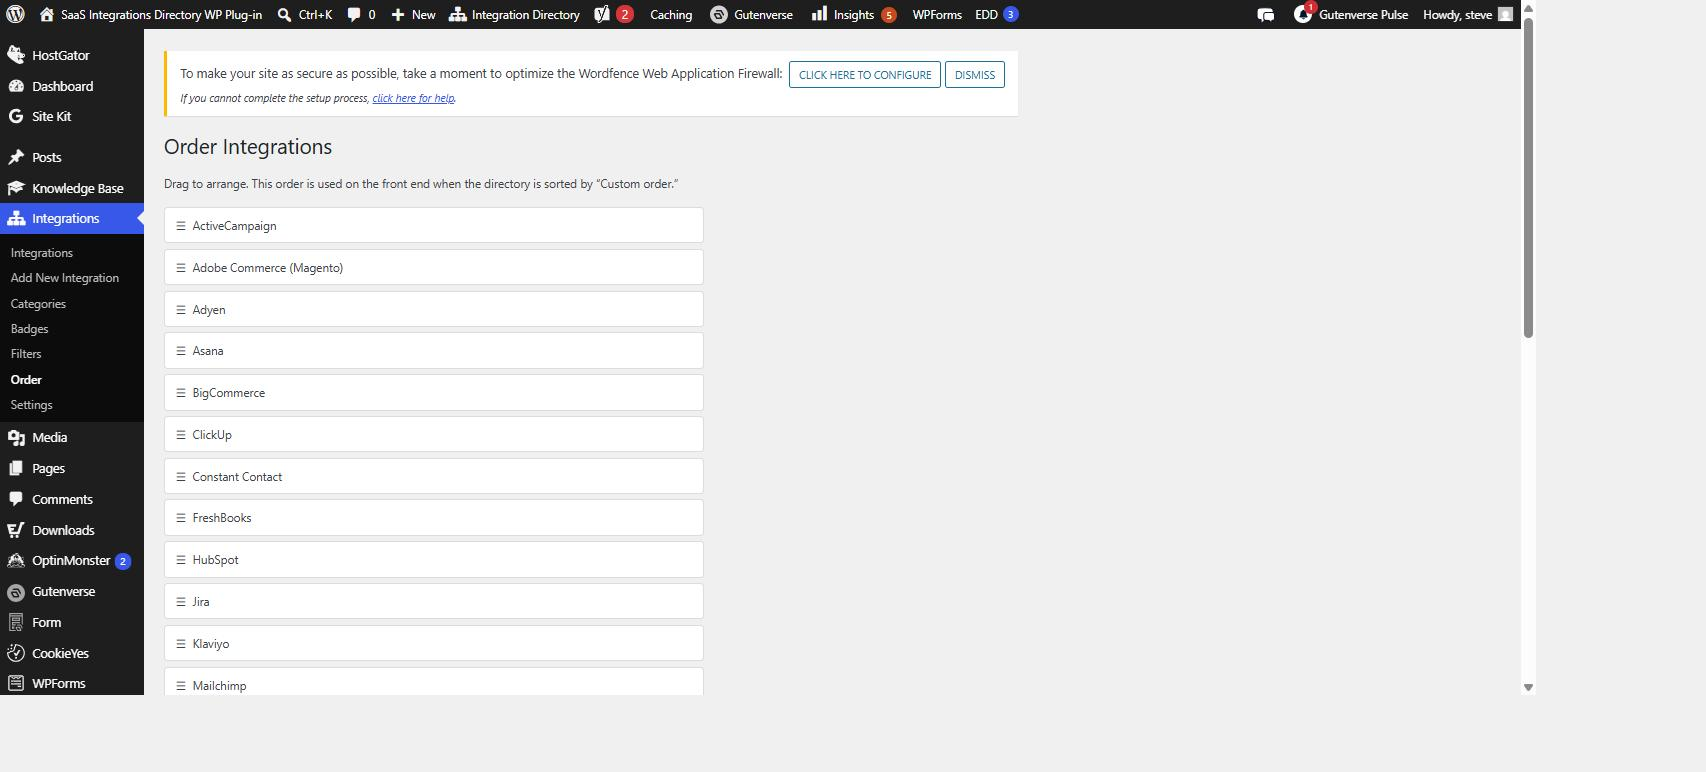Click drag handle for HubSpot row

[x=181, y=560]
